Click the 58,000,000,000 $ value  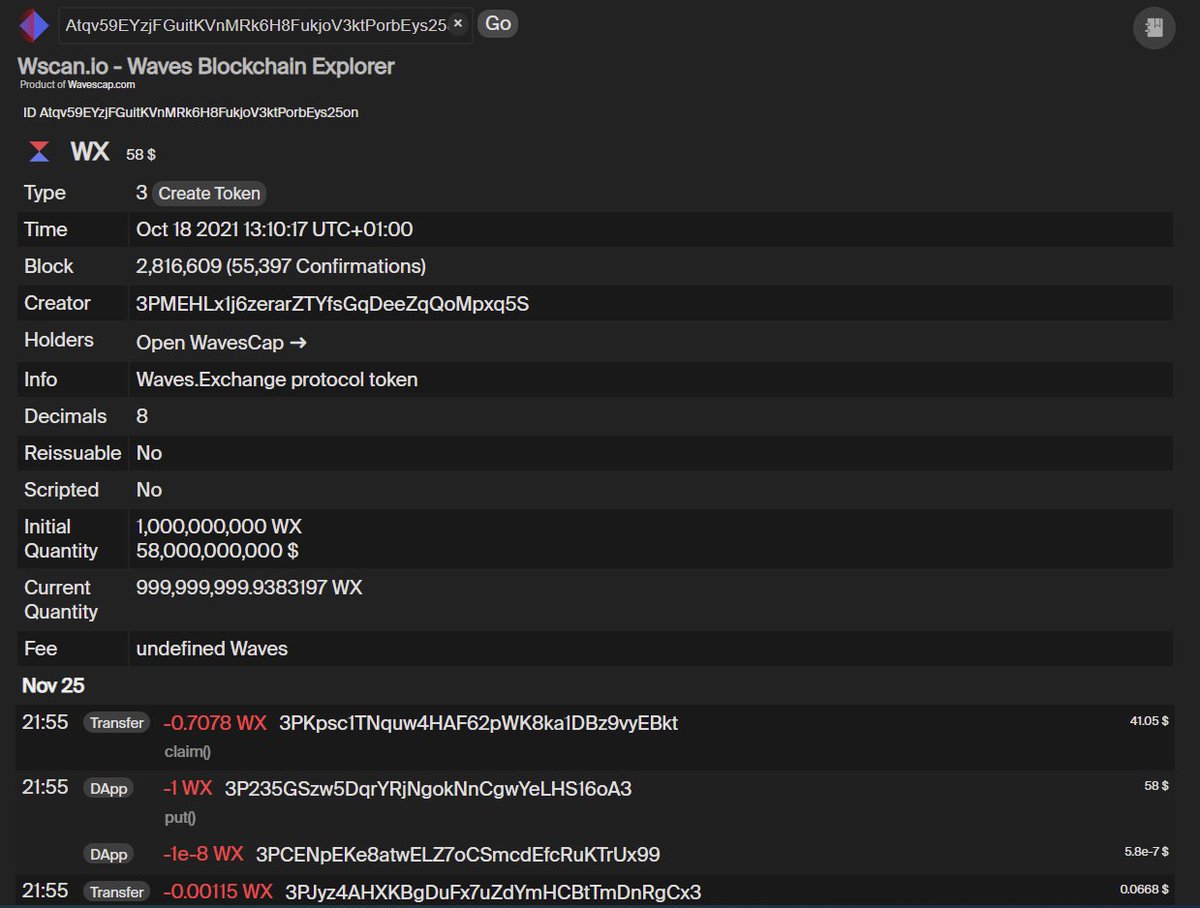point(217,551)
